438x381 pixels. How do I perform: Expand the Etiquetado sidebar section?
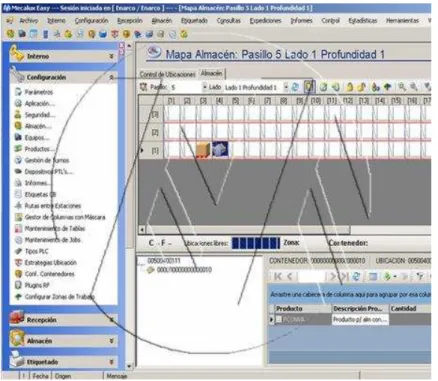(x=111, y=362)
